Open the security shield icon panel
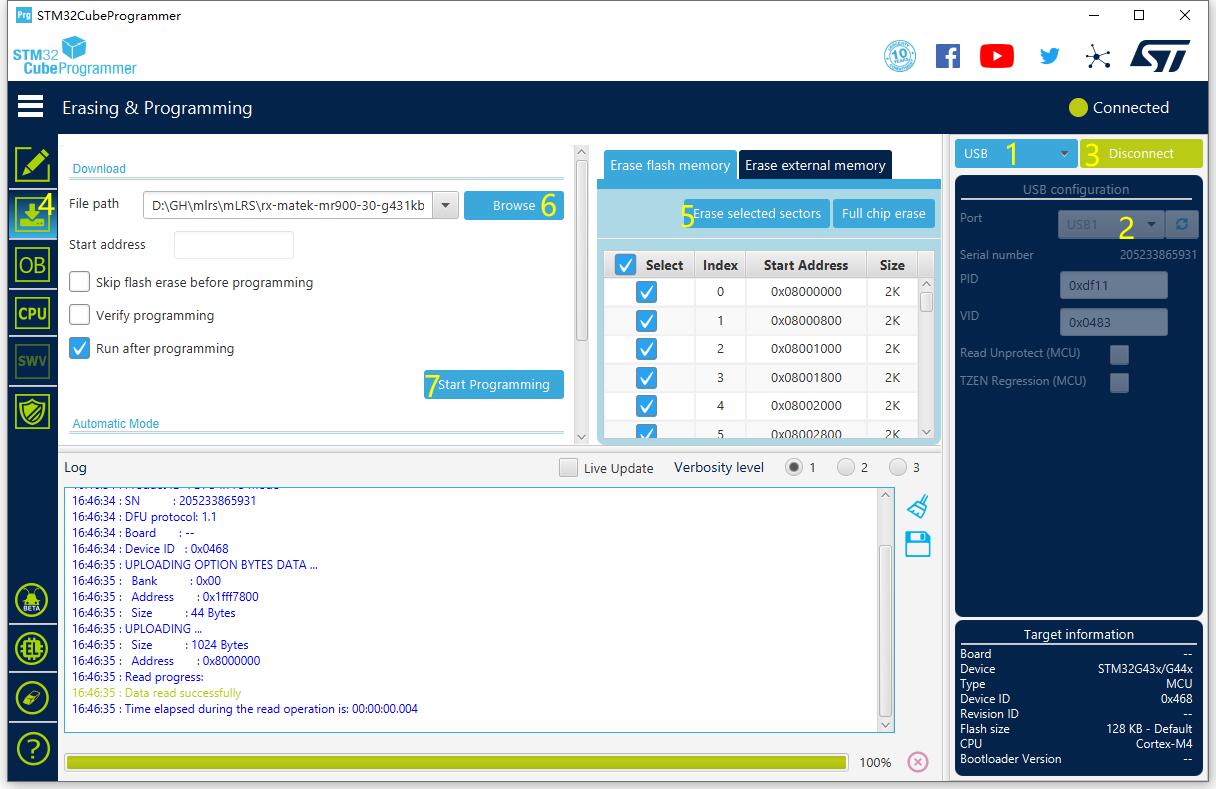The height and width of the screenshot is (789, 1216). point(32,410)
